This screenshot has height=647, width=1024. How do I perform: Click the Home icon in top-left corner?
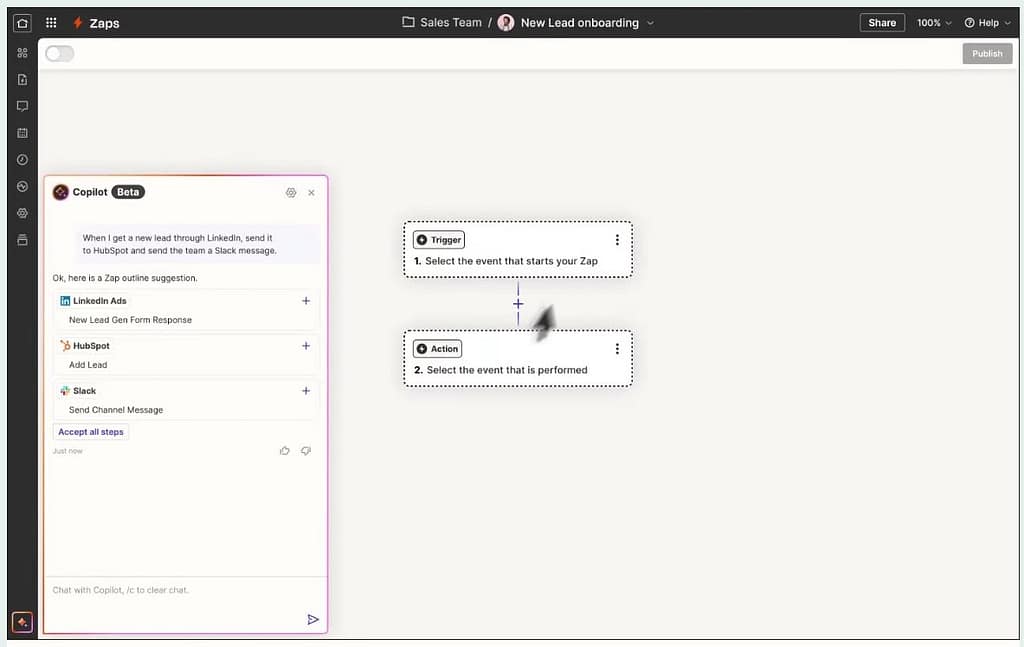(22, 22)
